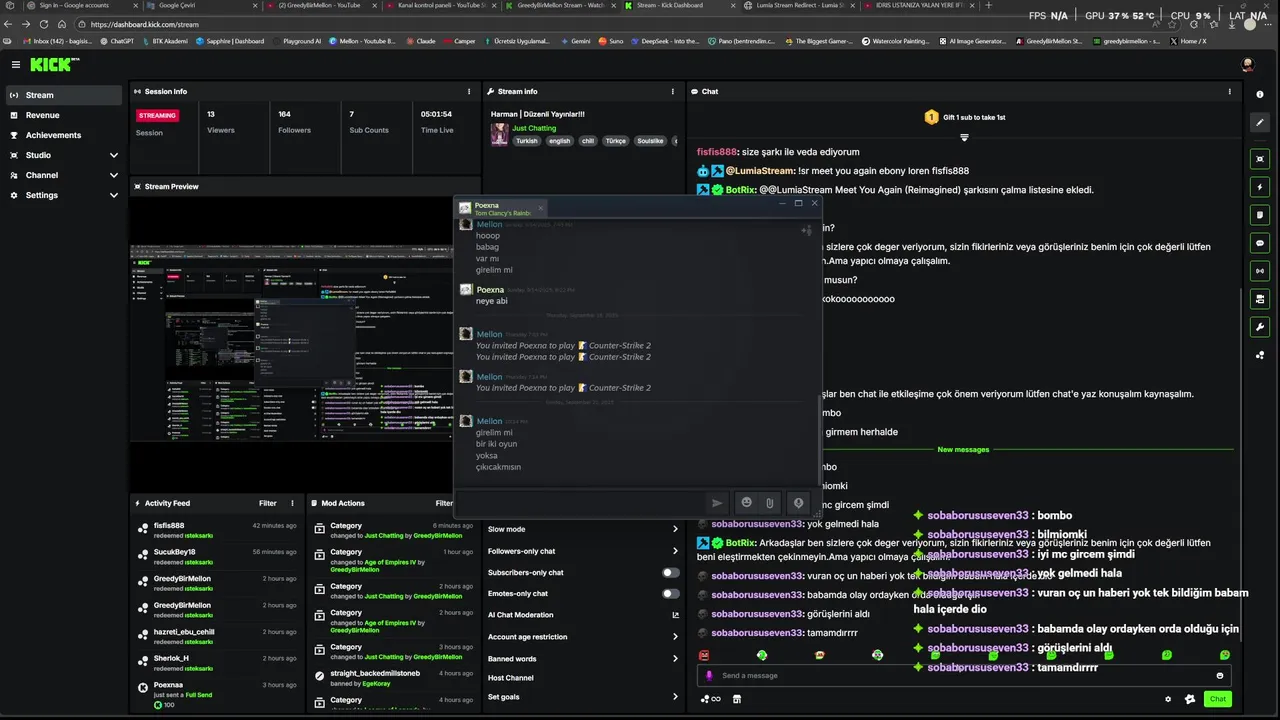
Task: Open Set goals options
Action: tap(583, 697)
